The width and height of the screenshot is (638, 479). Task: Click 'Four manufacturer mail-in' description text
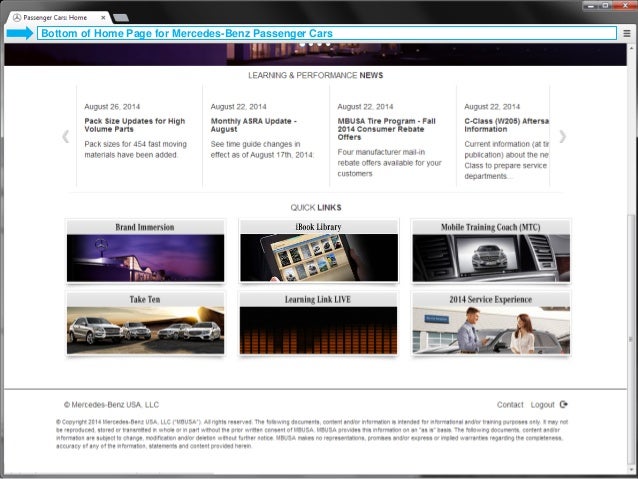click(x=381, y=152)
